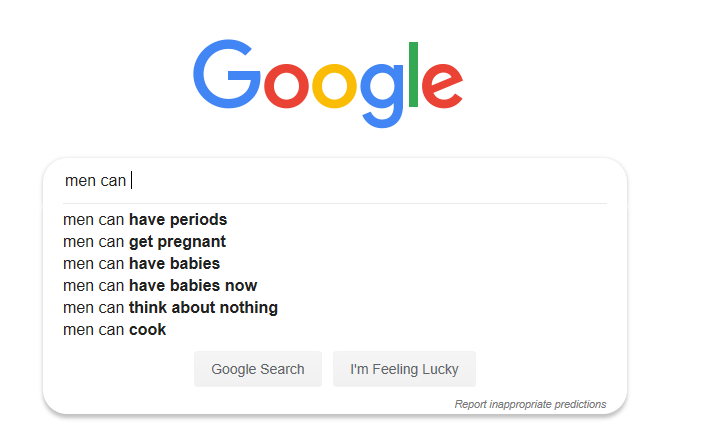708x427 pixels.
Task: Click the I'm Feeling Lucky button
Action: [x=404, y=369]
